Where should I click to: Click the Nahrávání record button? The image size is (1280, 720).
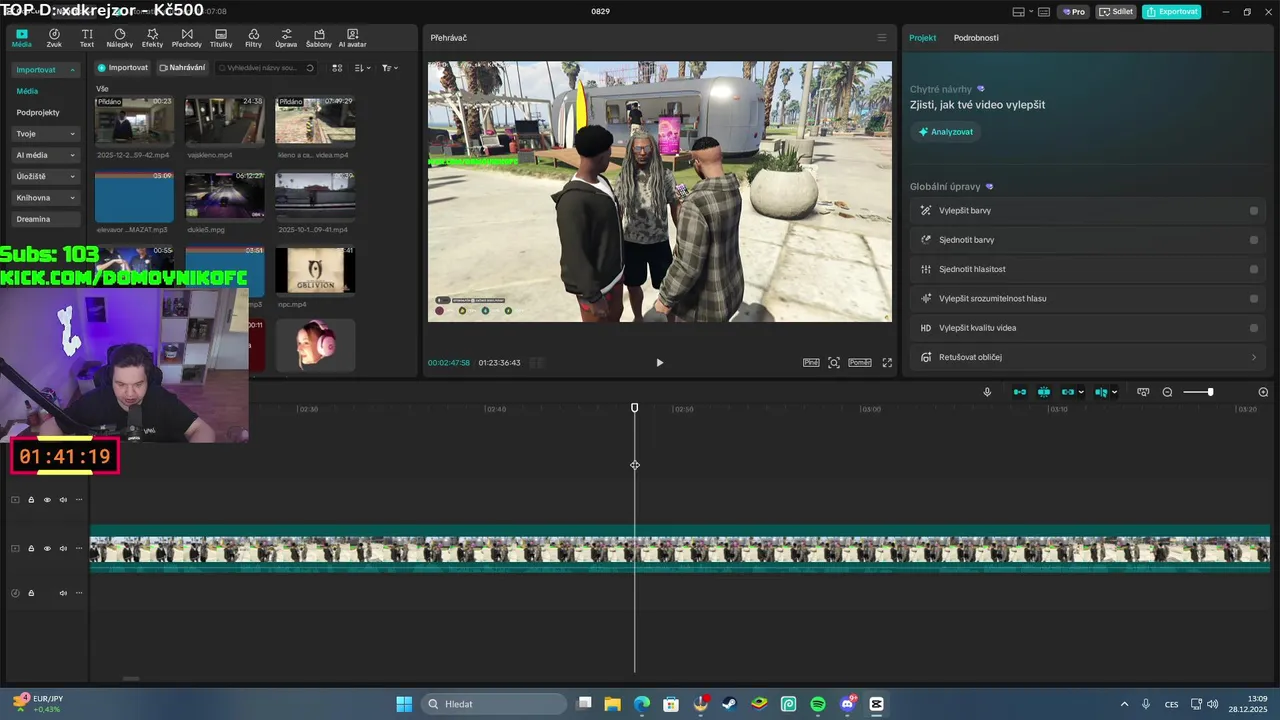(x=182, y=68)
